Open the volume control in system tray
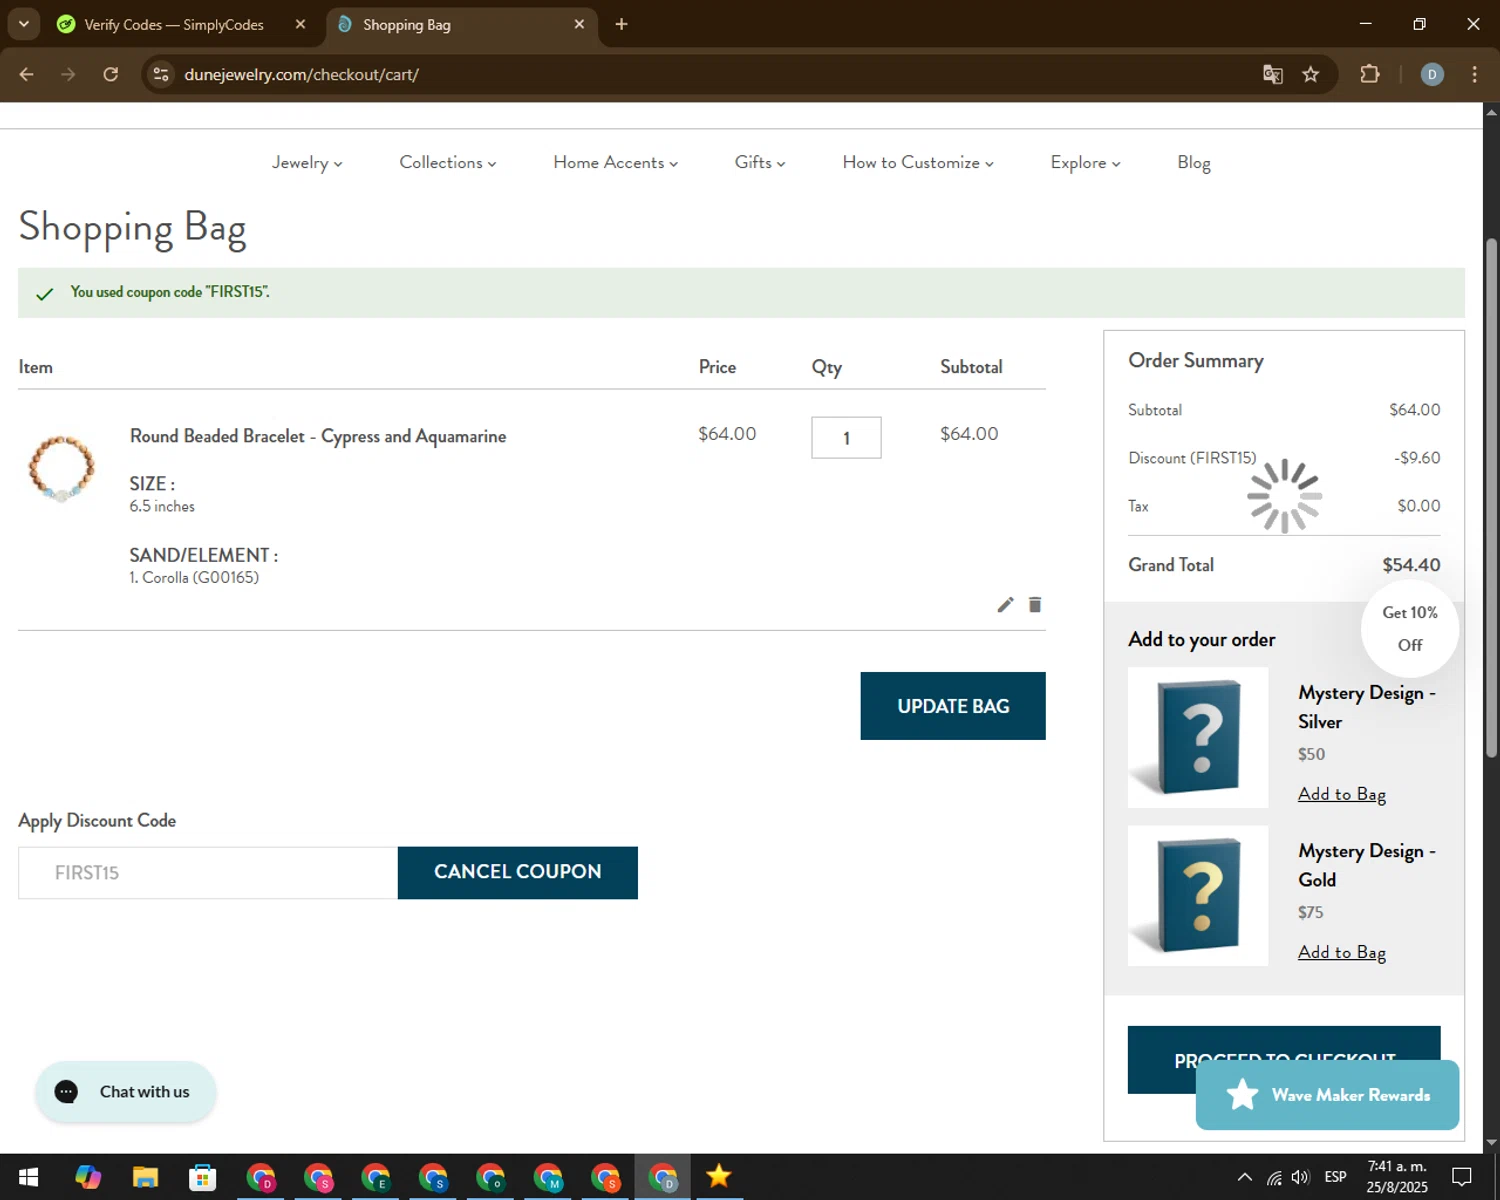 pos(1300,1177)
